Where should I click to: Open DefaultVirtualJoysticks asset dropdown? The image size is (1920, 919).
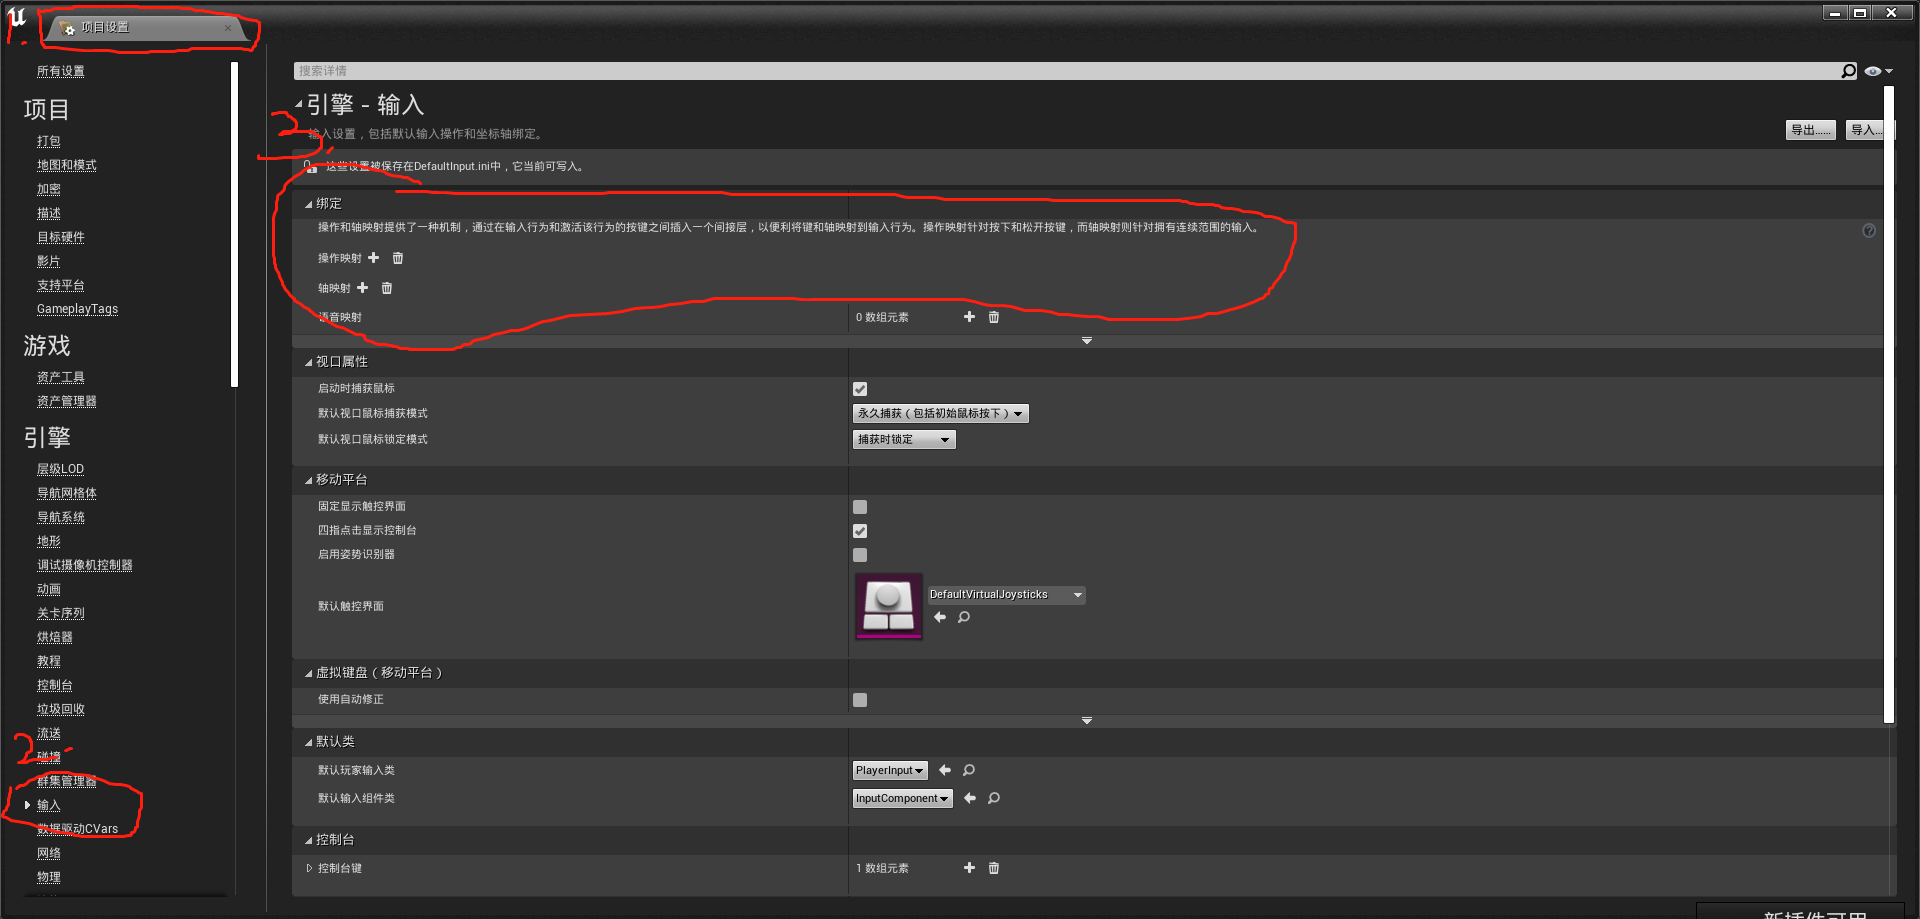(x=1006, y=595)
